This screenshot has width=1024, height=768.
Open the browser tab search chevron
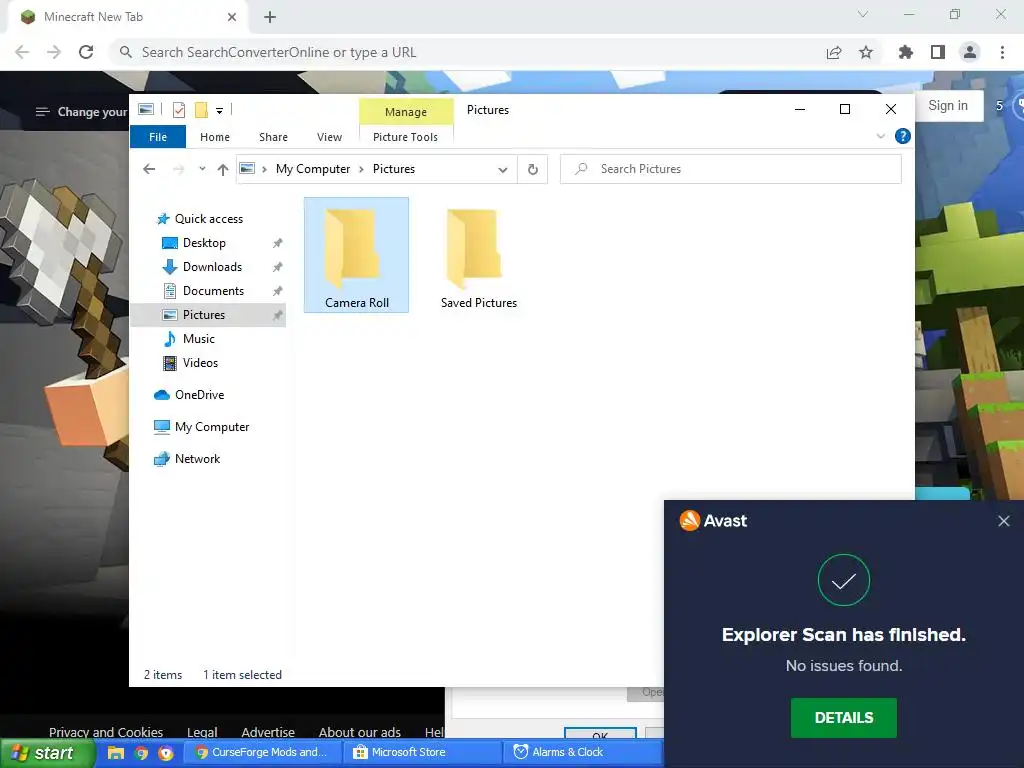[x=863, y=14]
